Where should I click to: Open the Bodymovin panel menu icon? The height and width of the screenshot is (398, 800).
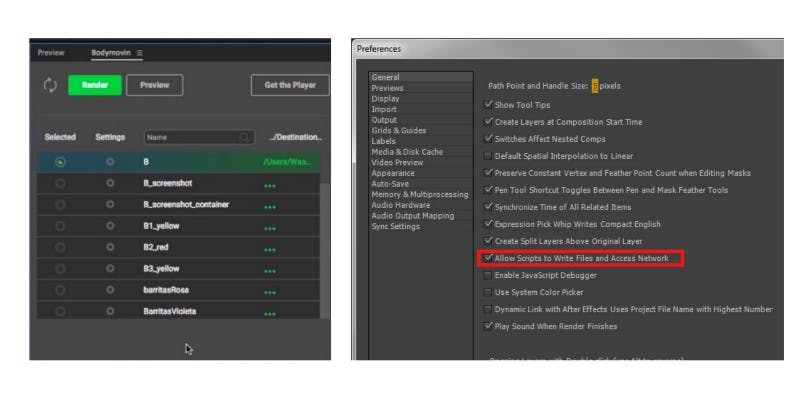139,53
